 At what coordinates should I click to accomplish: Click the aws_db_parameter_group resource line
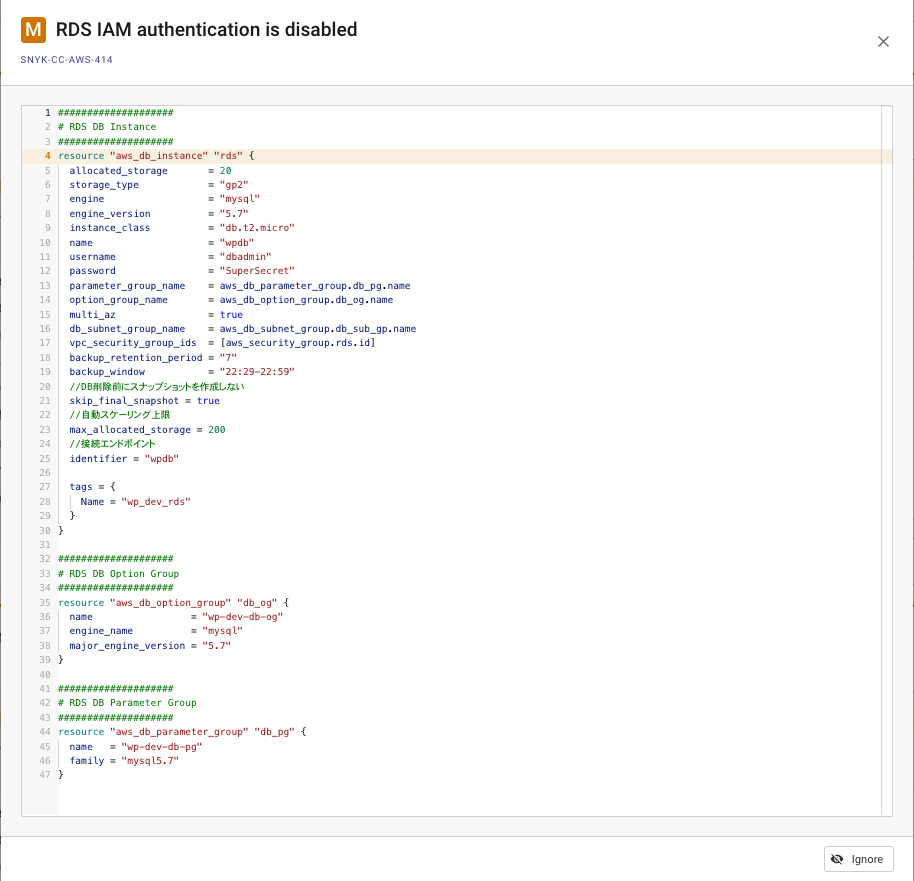pyautogui.click(x=181, y=732)
